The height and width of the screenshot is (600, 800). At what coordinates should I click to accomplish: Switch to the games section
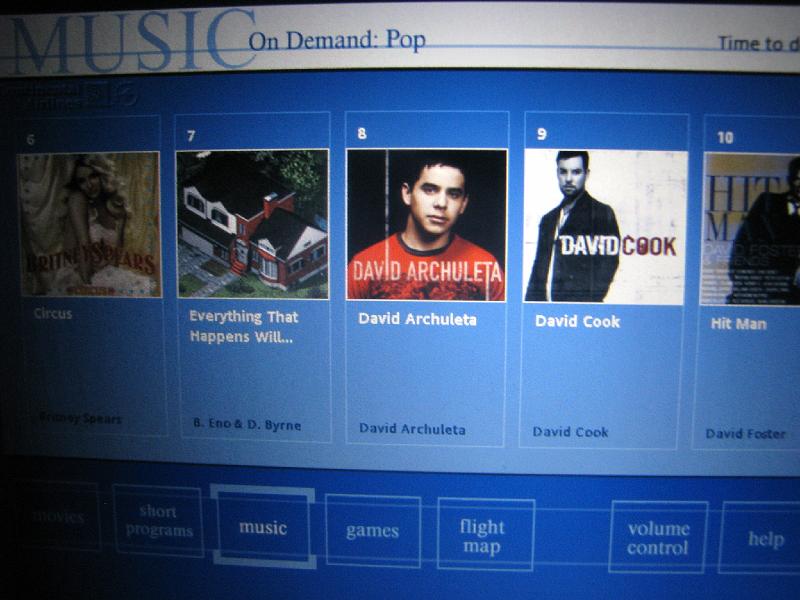pos(373,531)
